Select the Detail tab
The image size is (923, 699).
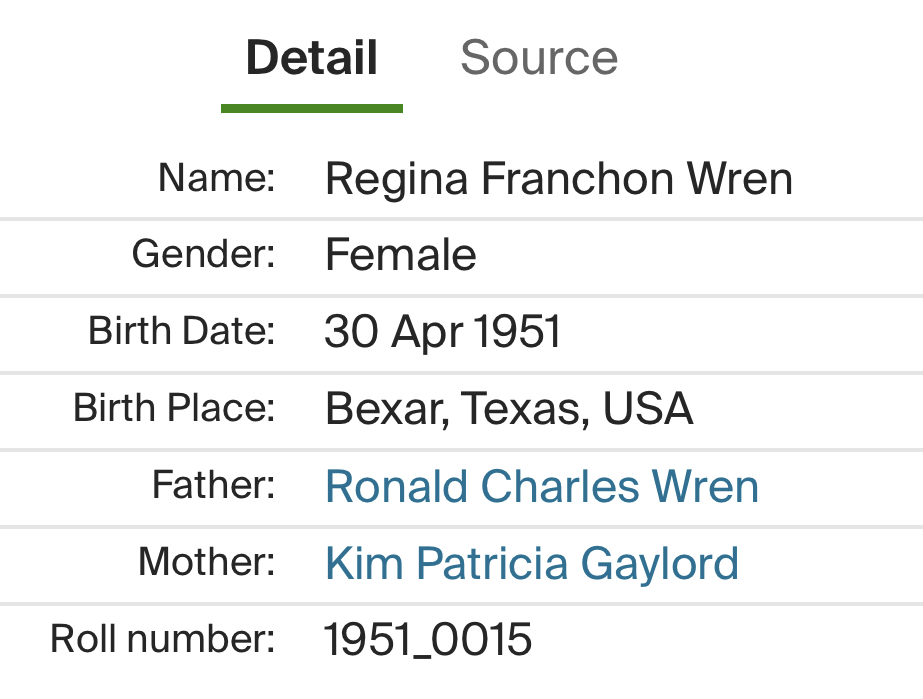pyautogui.click(x=312, y=58)
